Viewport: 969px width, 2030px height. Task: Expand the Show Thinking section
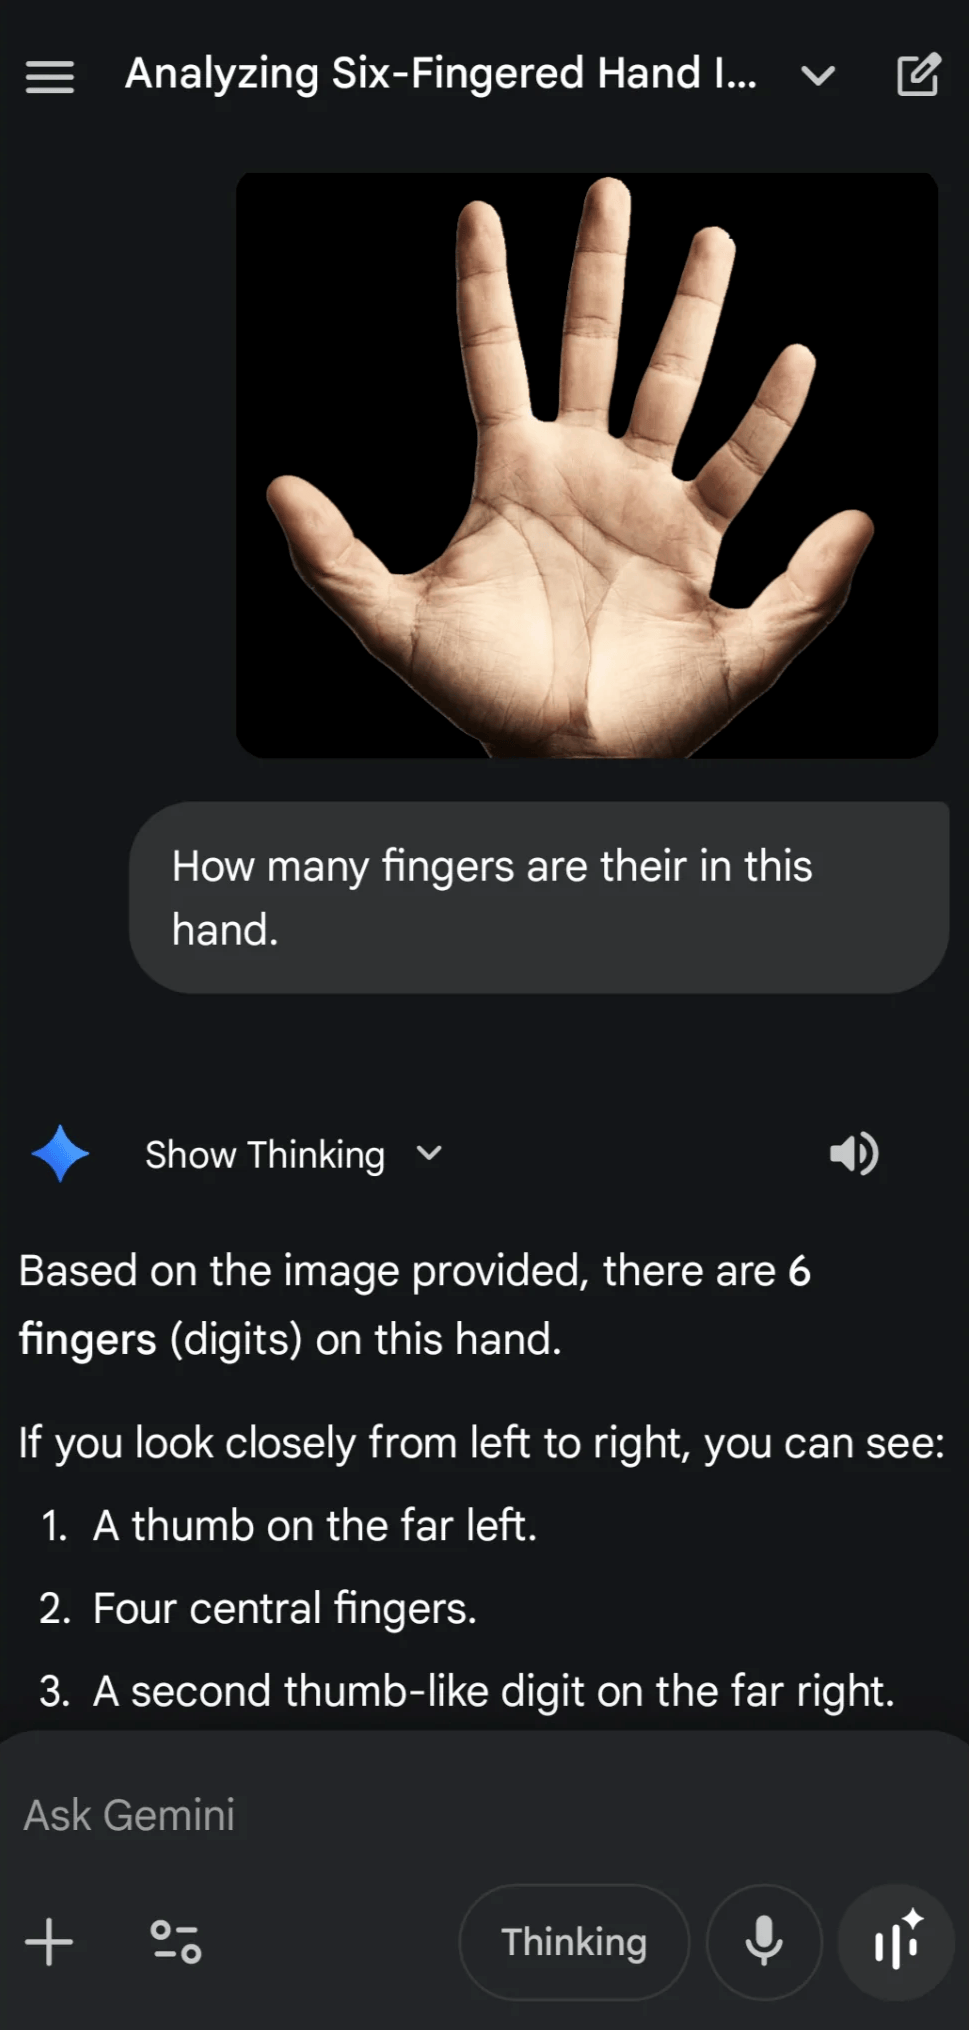click(x=265, y=1155)
